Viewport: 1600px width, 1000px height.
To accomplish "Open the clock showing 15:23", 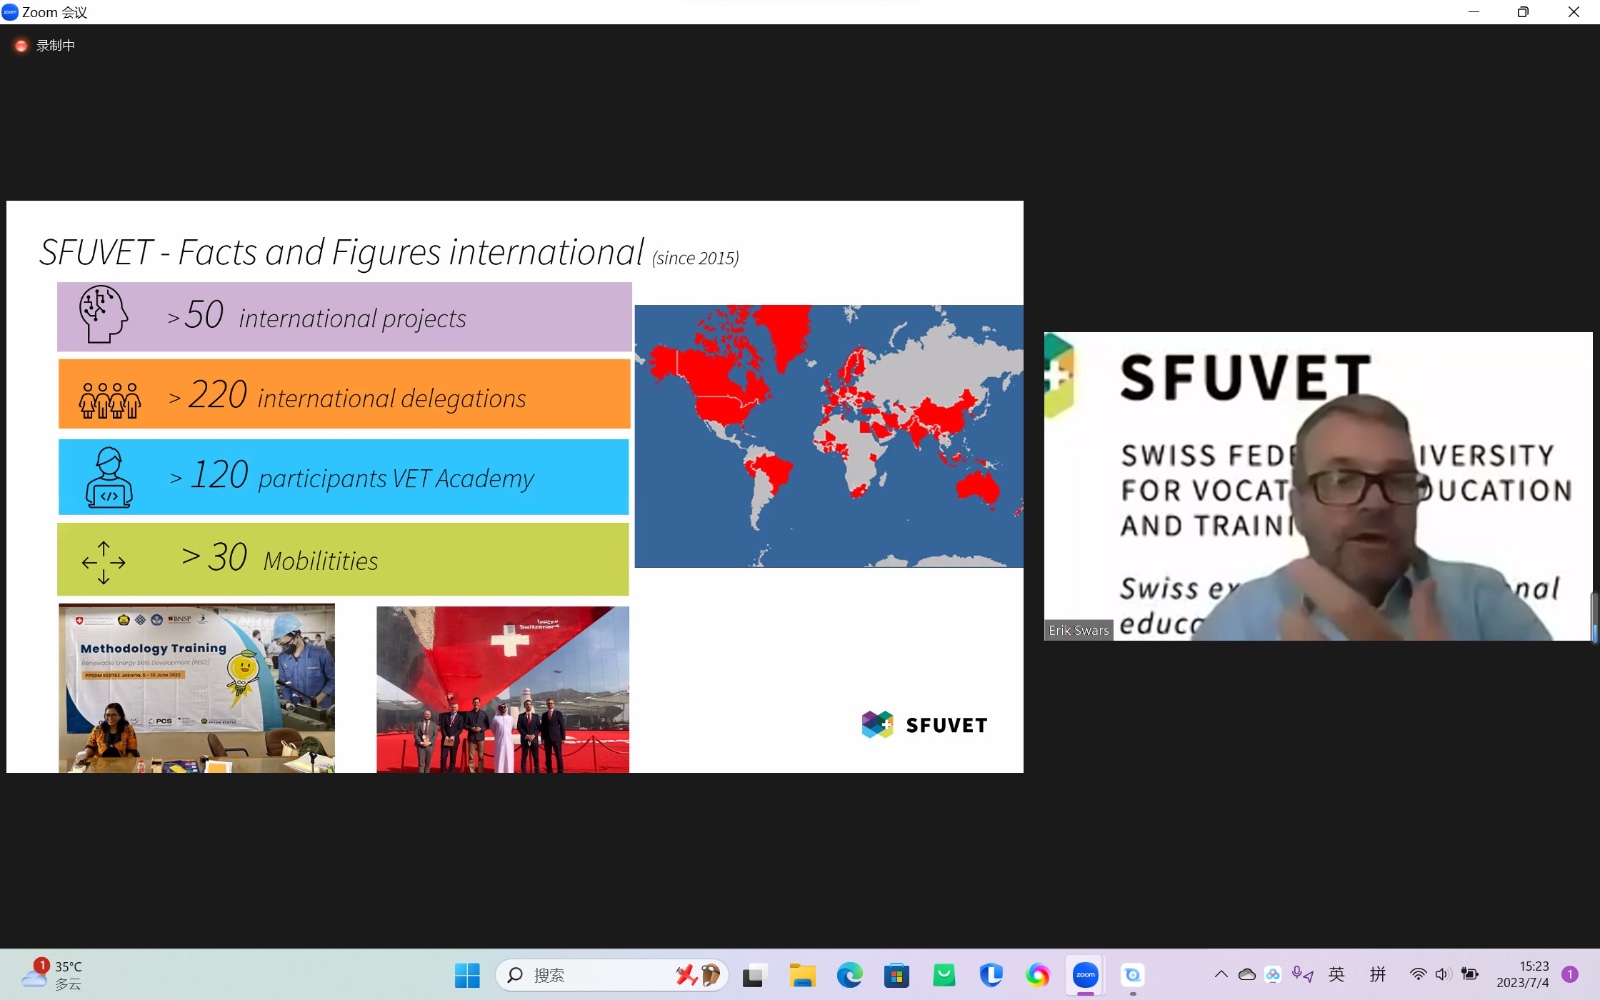I will pos(1523,974).
